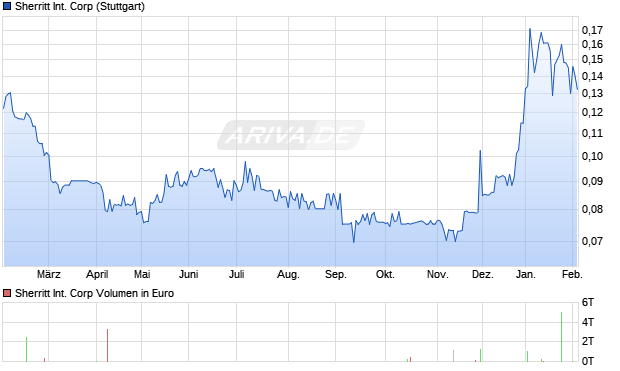
Task: Click the 'Aug.' month label
Action: pos(288,274)
